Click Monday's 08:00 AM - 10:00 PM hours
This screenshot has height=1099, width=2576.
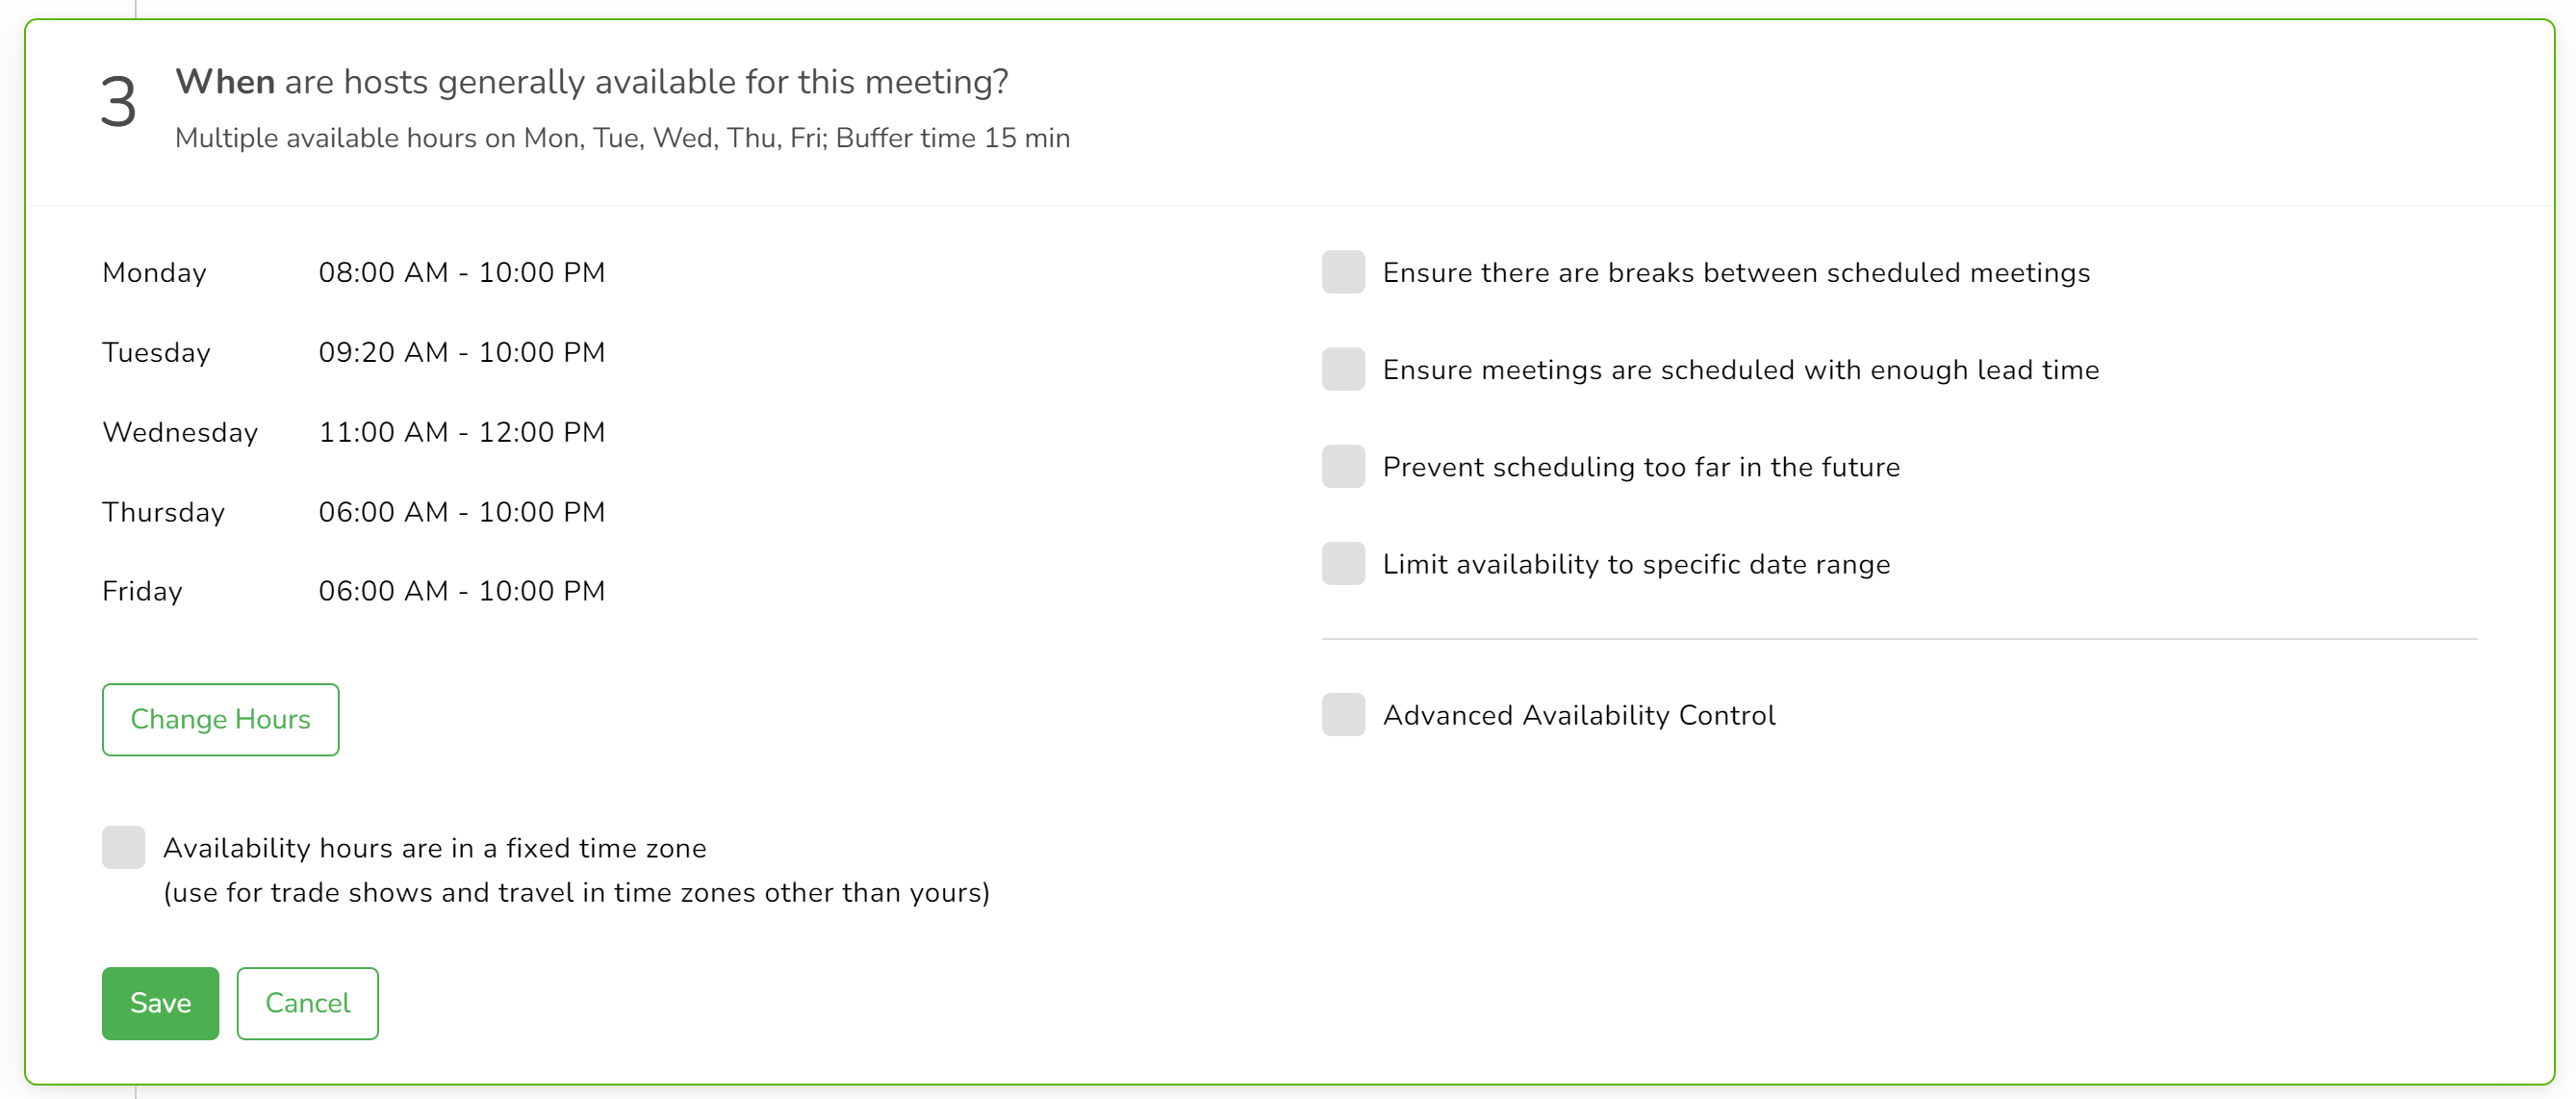(461, 272)
